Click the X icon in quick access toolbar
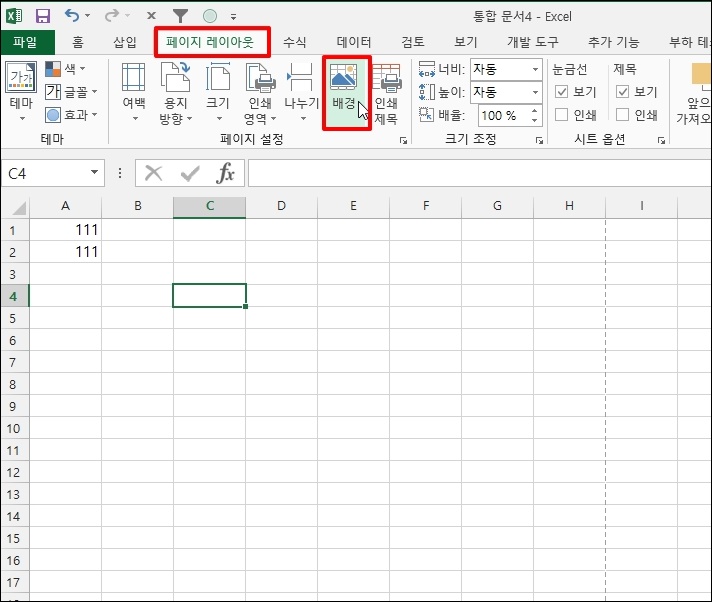This screenshot has width=712, height=602. tap(151, 16)
